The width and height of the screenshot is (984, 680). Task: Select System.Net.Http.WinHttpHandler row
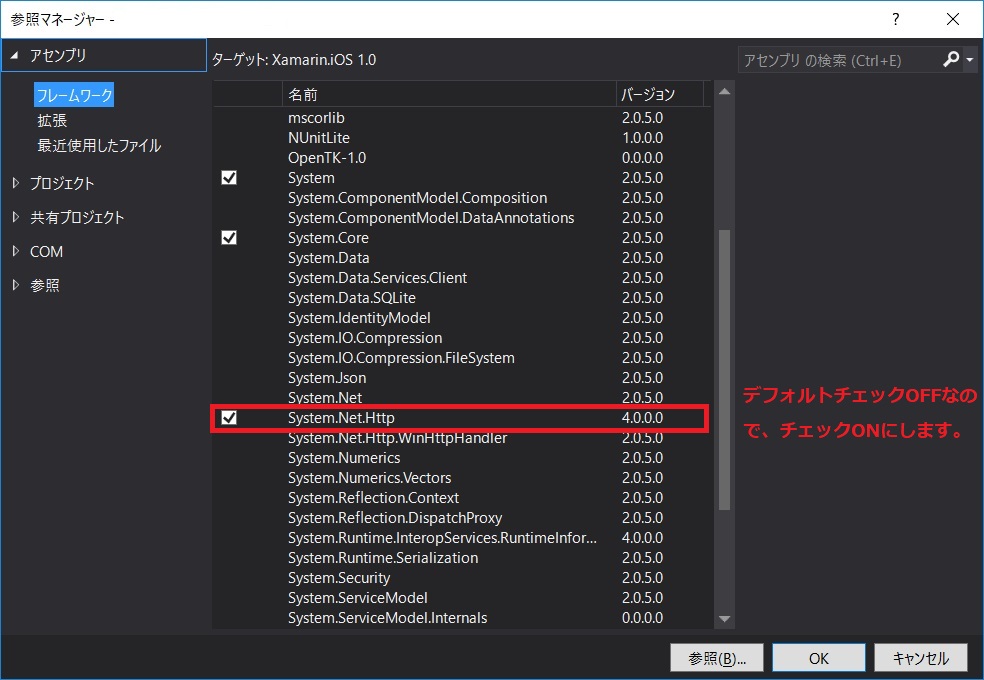461,438
